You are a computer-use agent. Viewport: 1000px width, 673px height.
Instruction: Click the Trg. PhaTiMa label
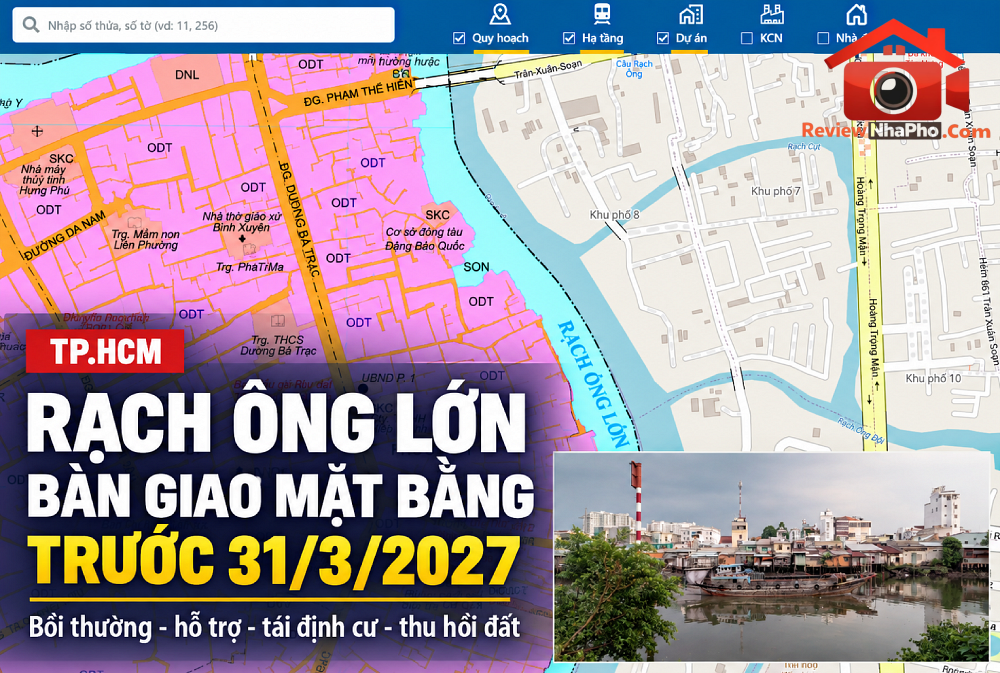[x=249, y=267]
